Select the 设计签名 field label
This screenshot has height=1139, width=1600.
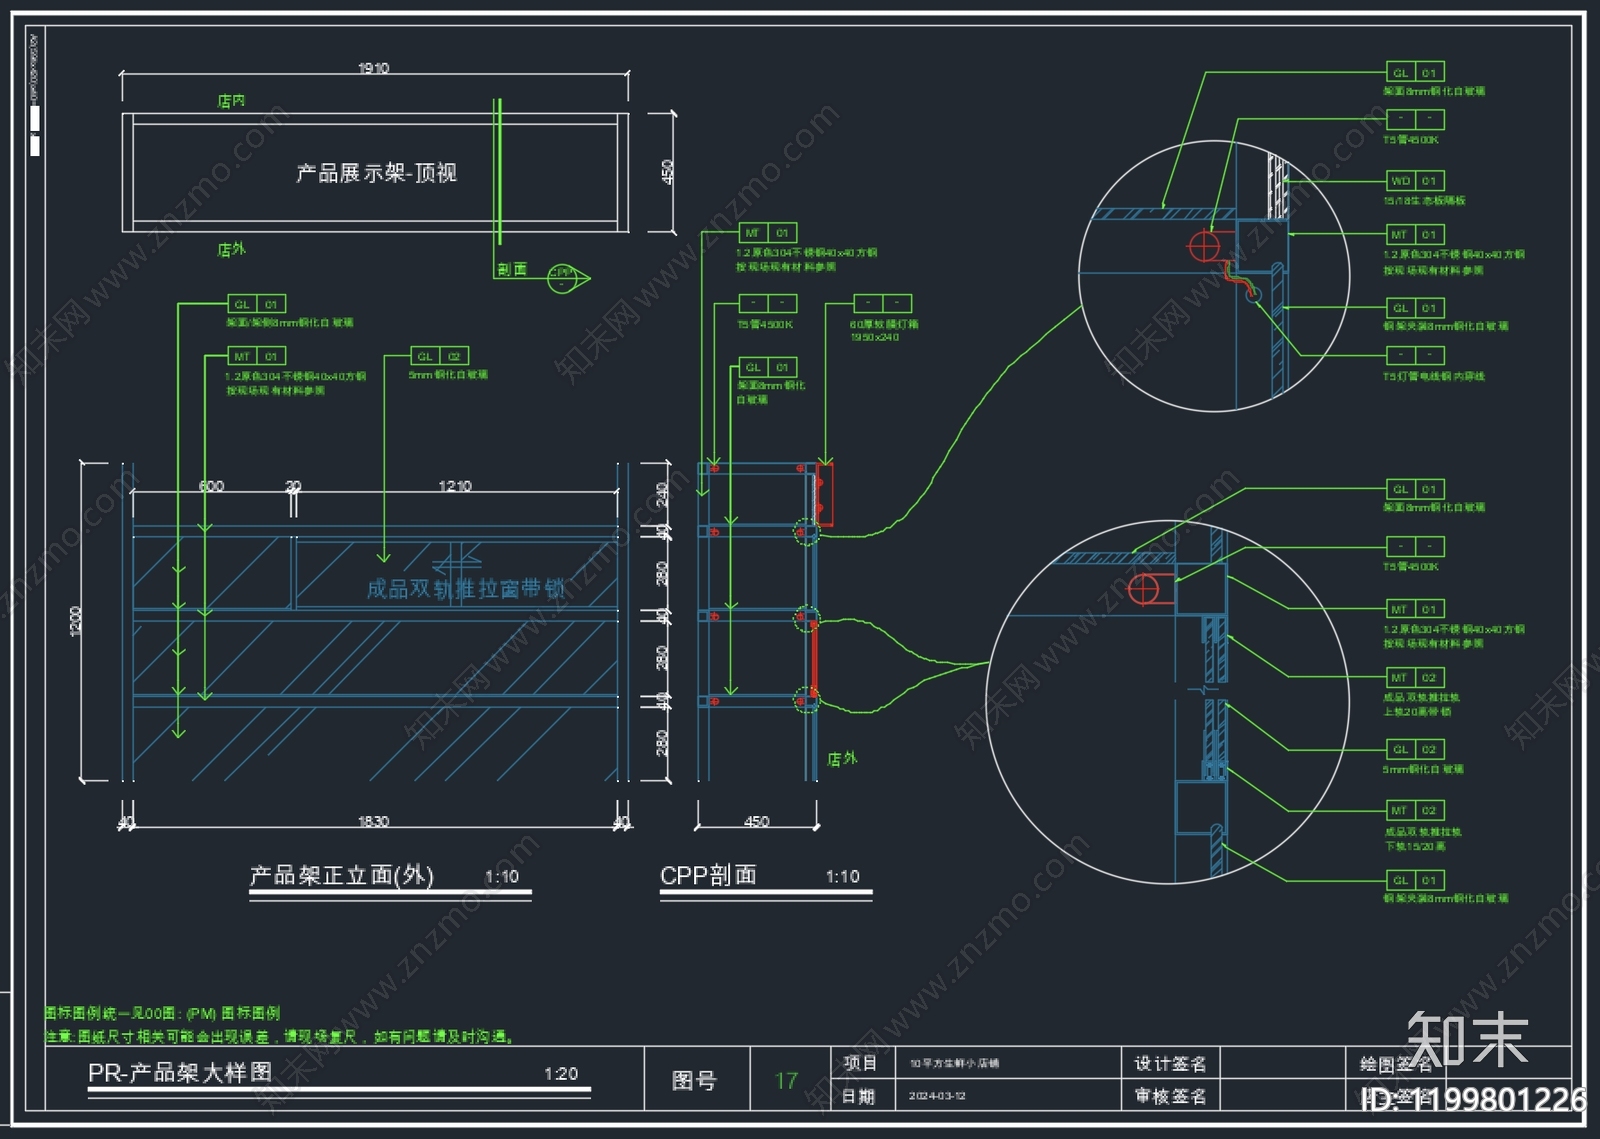coord(1170,1063)
